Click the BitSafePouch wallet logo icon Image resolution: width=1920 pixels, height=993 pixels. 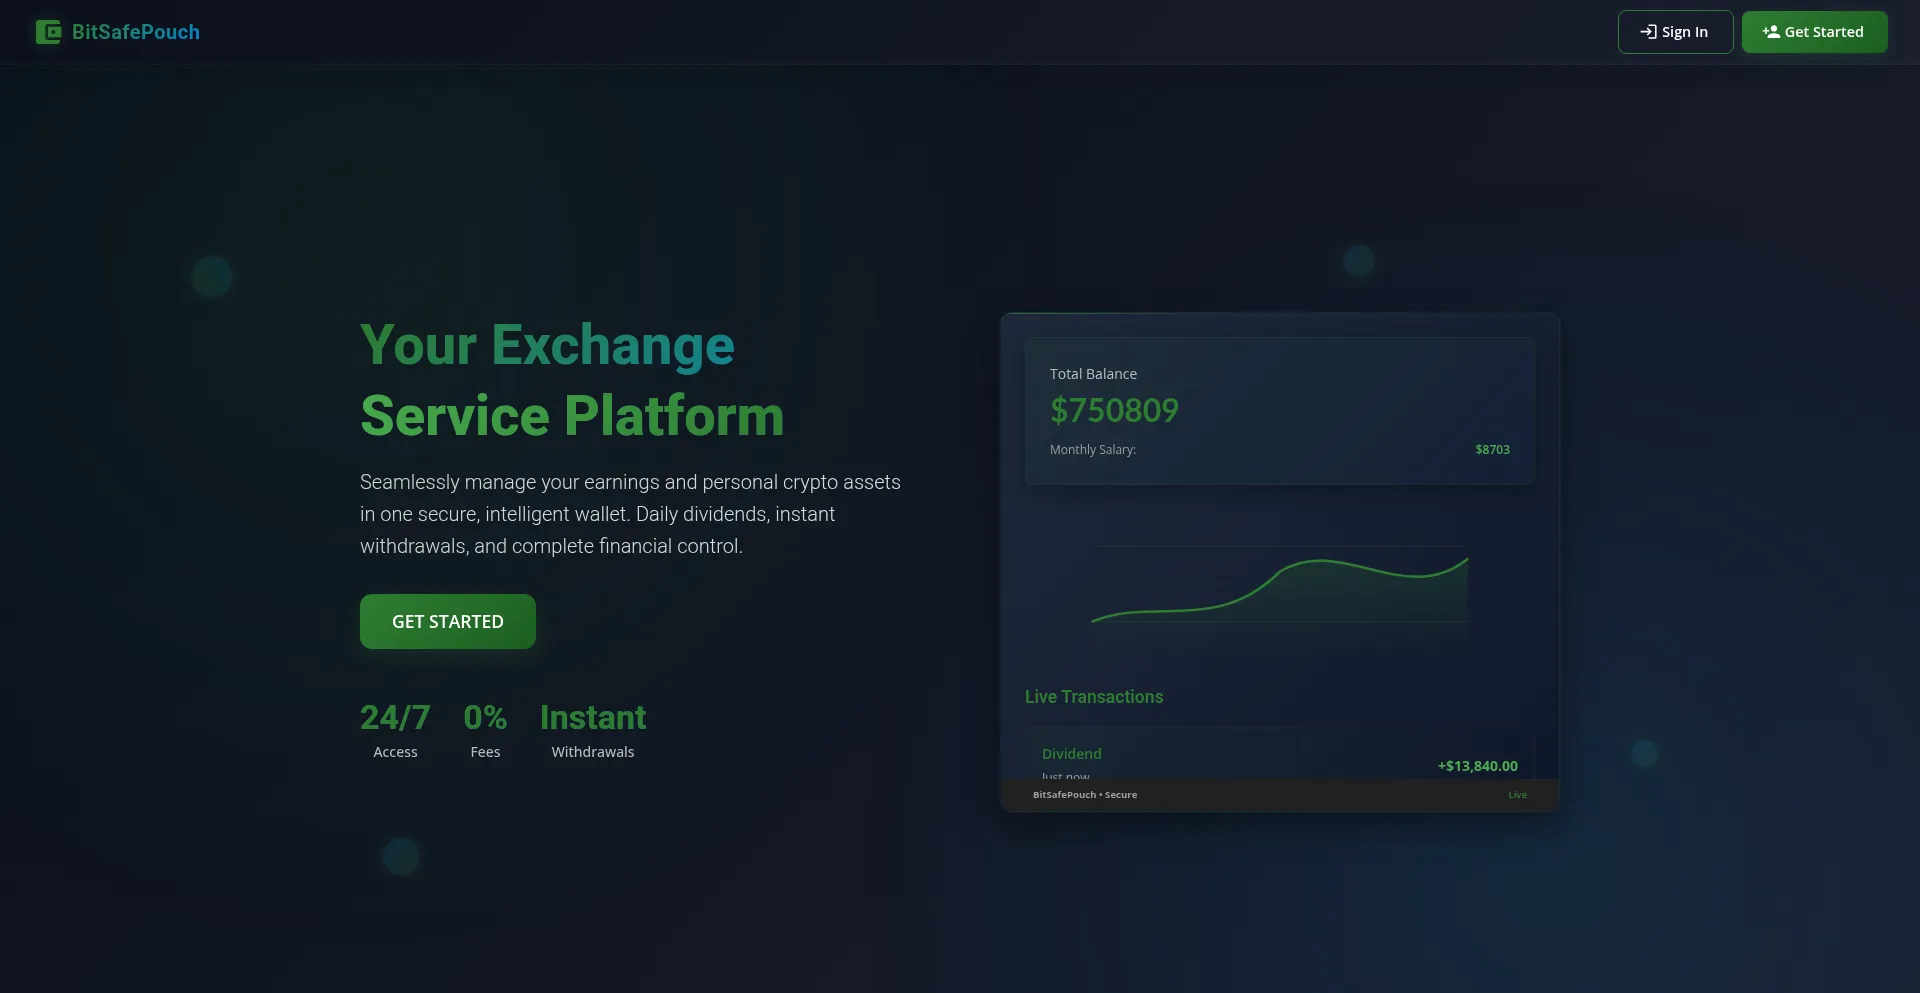click(48, 32)
